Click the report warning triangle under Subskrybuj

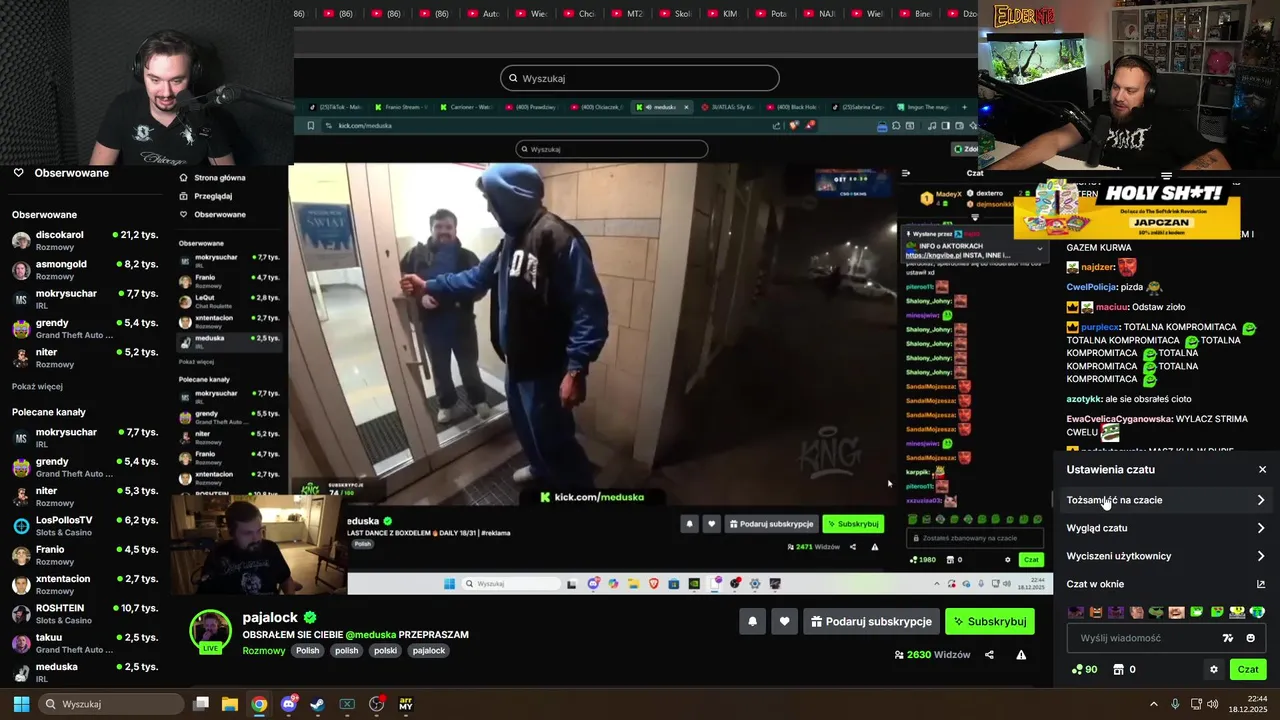1021,655
